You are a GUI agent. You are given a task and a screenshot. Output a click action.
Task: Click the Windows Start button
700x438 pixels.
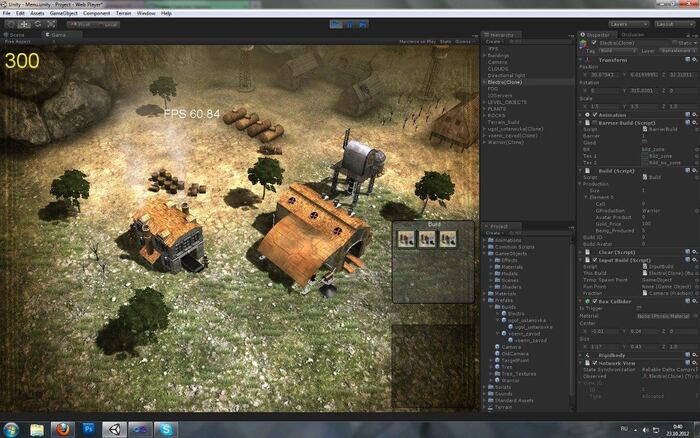click(x=11, y=430)
